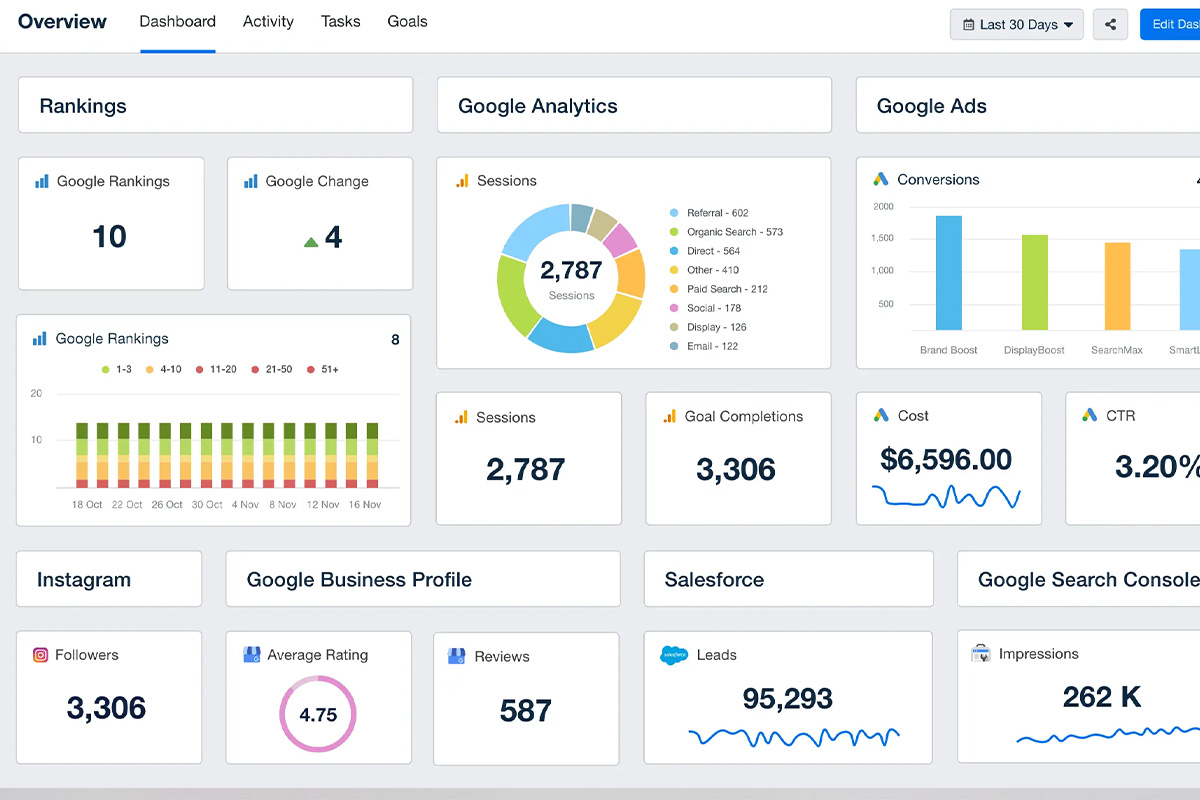Click the Salesforce cloud icon beside Leads
1200x800 pixels.
674,655
